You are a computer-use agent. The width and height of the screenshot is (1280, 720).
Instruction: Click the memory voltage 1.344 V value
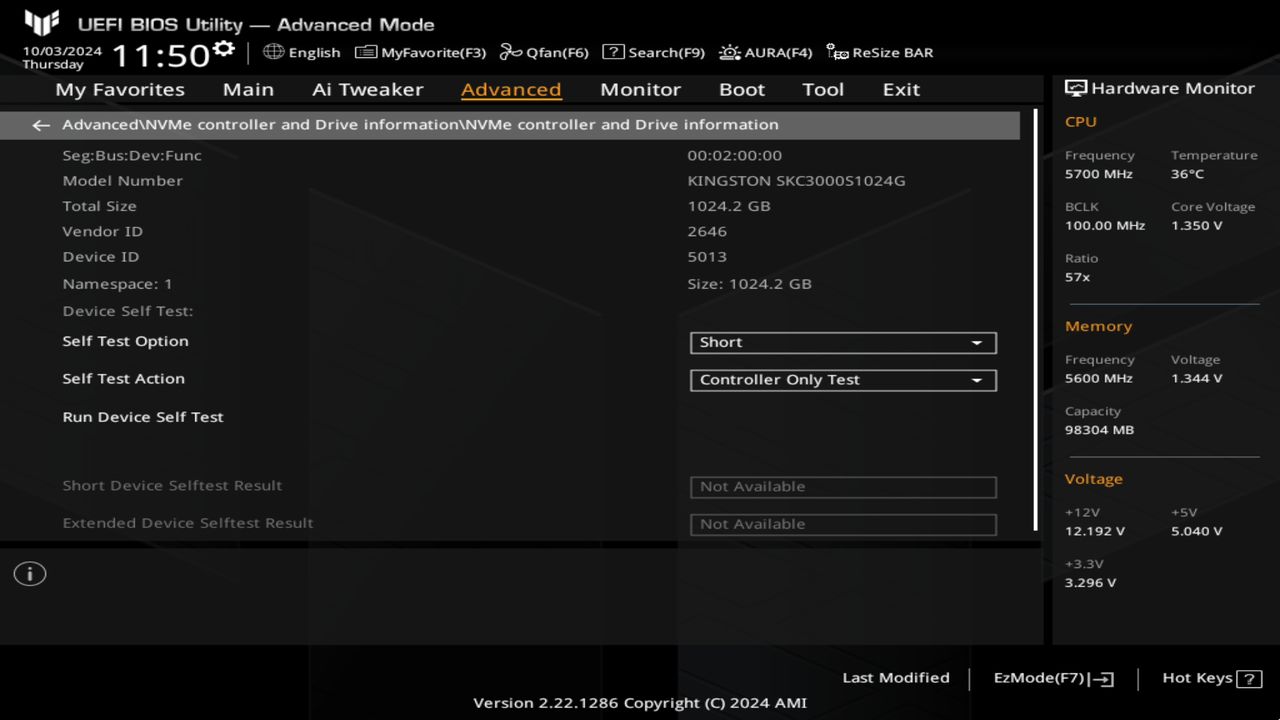click(x=1196, y=379)
